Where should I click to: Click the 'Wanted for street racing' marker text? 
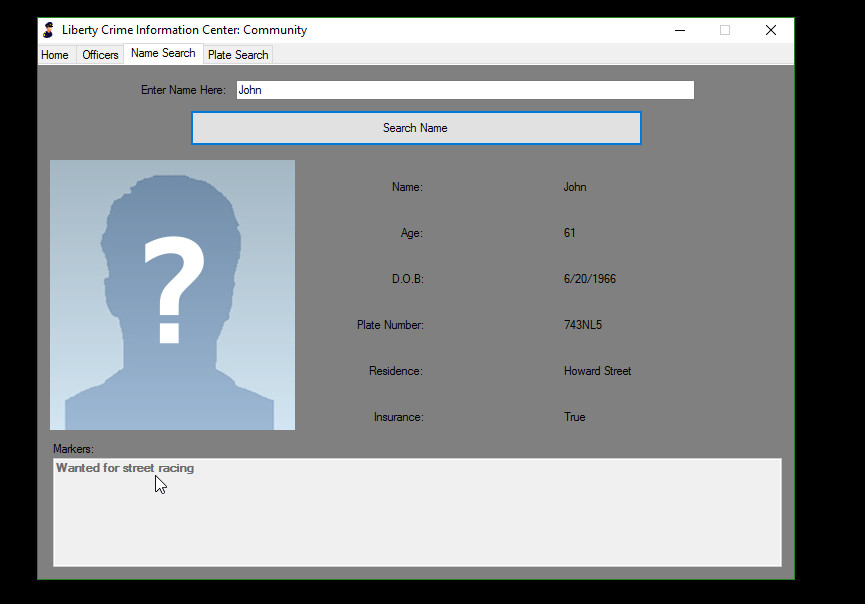pos(125,468)
